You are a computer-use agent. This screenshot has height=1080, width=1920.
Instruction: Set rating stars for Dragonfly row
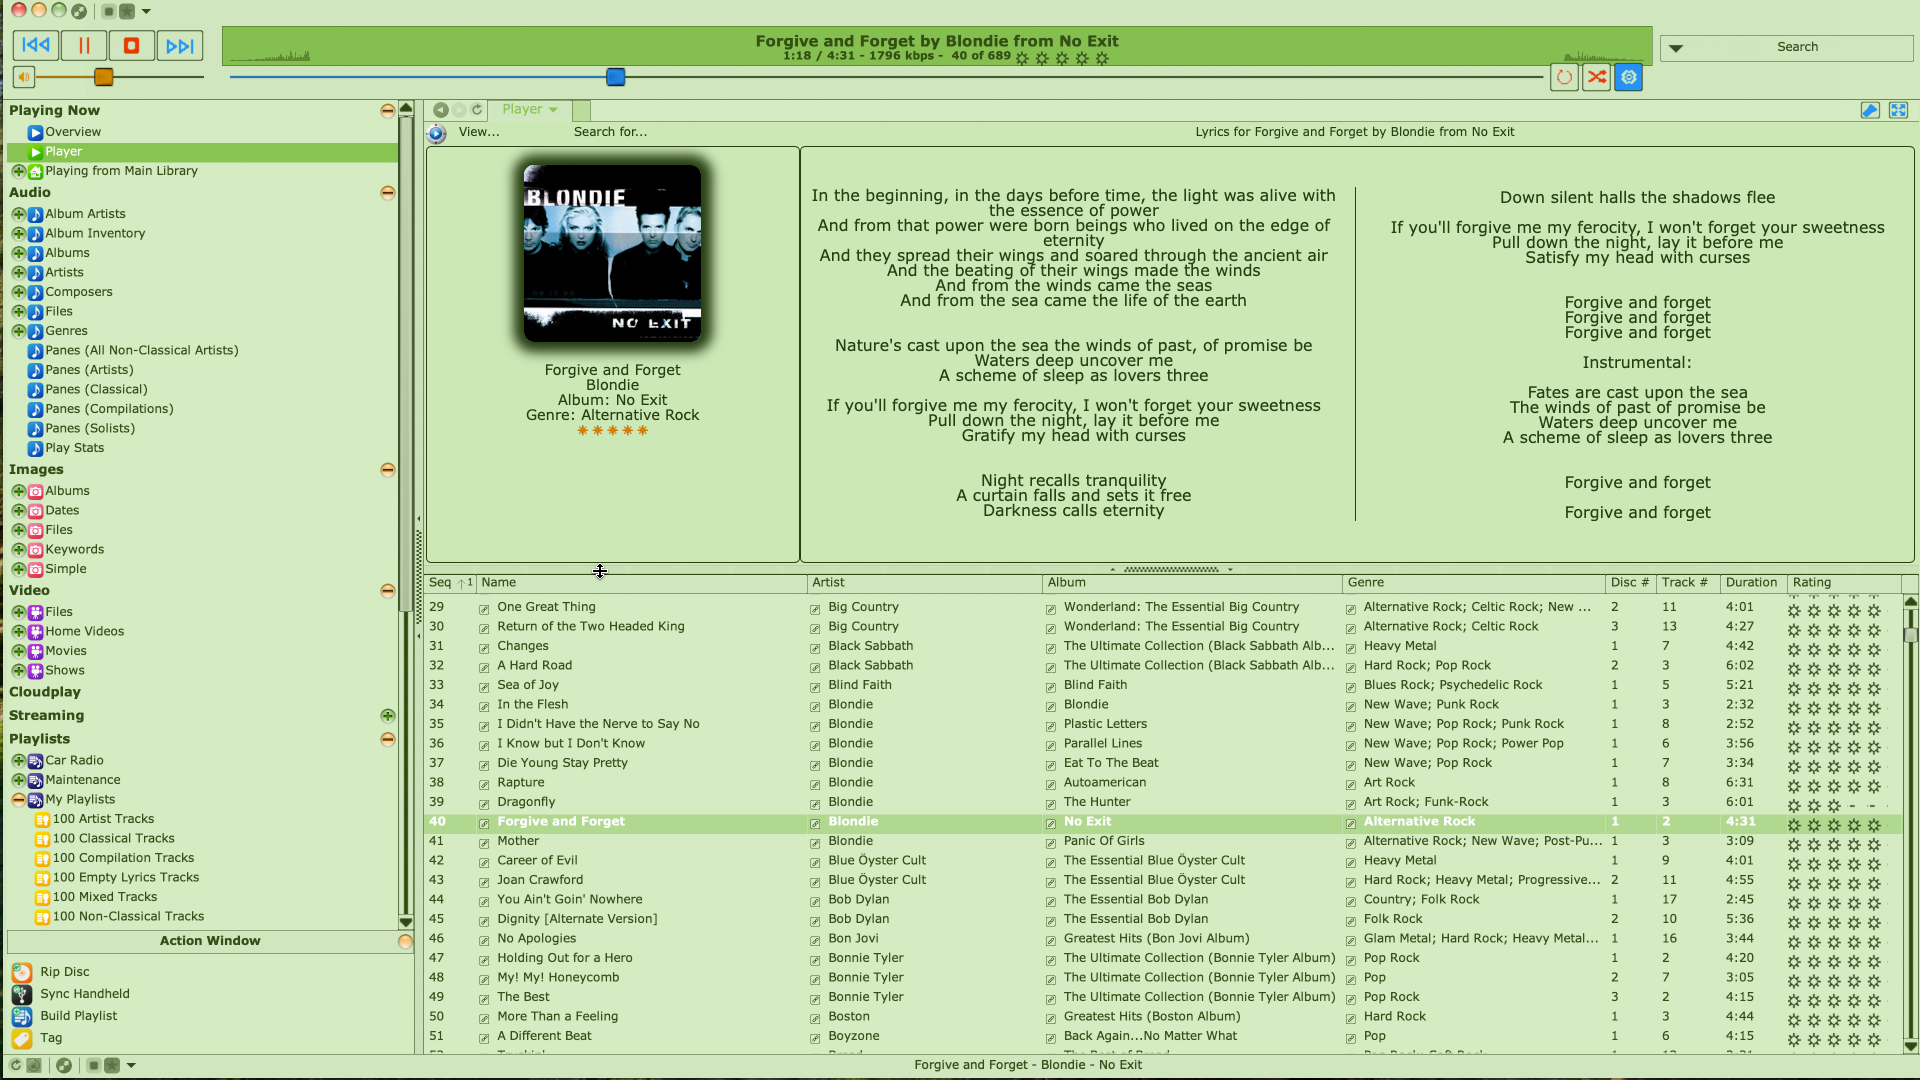click(x=1834, y=806)
